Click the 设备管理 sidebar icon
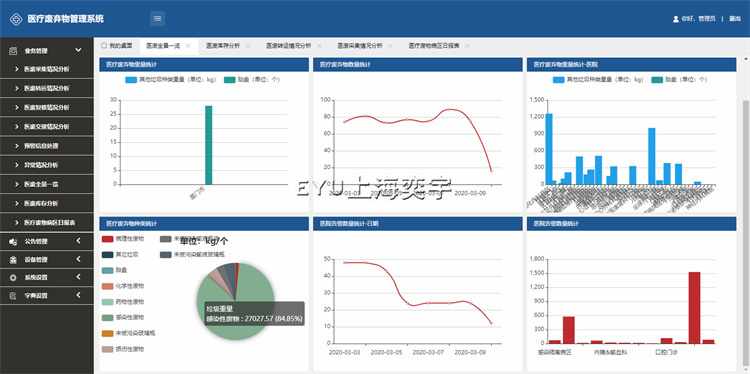The width and height of the screenshot is (750, 374). point(13,260)
